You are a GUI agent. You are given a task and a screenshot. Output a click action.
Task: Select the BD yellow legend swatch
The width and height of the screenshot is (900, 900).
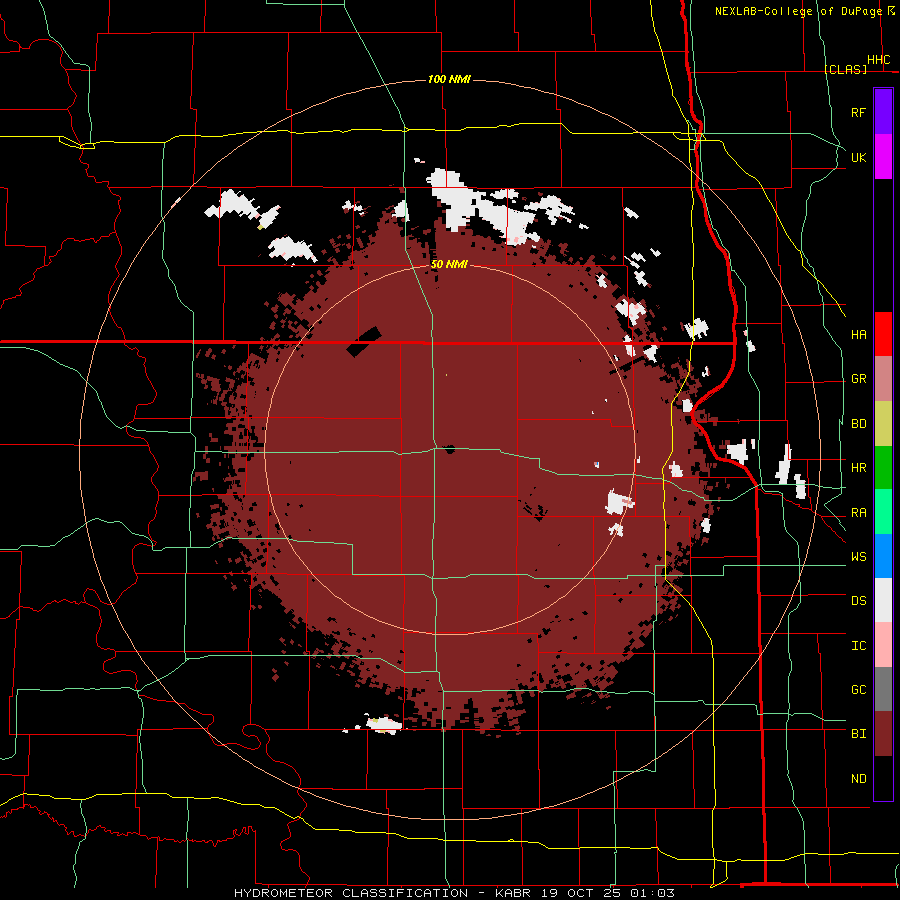(x=883, y=424)
